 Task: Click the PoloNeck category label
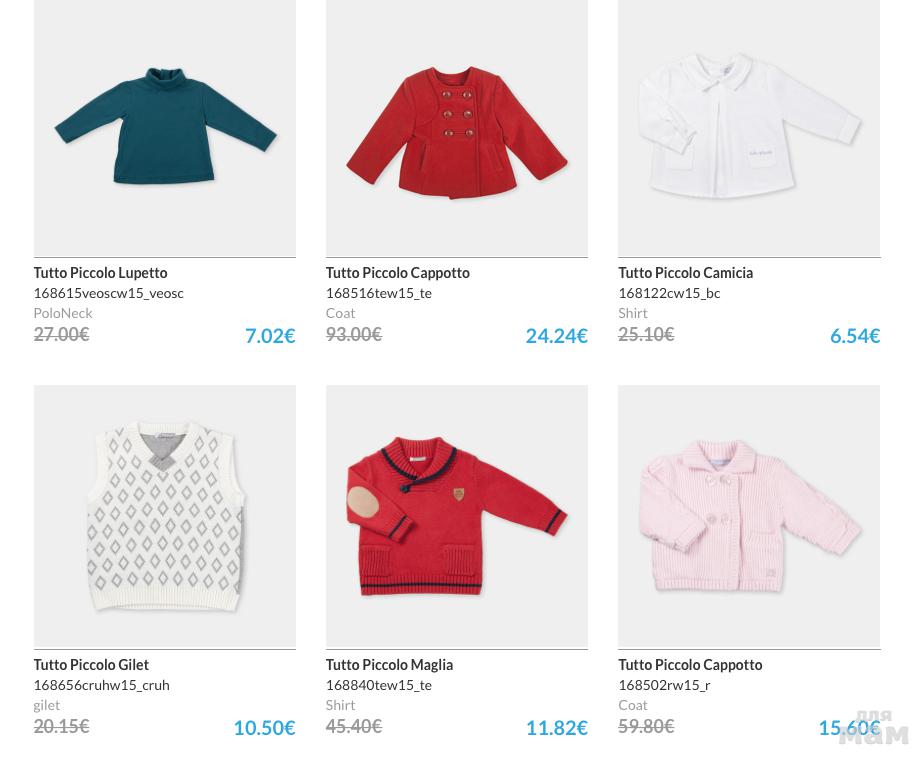[x=62, y=313]
